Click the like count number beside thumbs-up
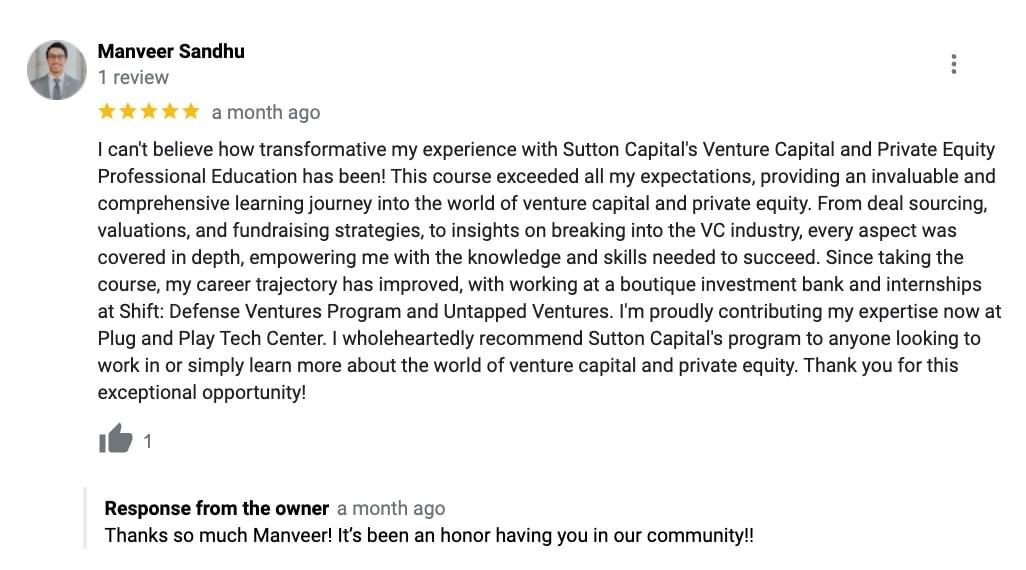This screenshot has height=570, width=1026. coord(148,442)
